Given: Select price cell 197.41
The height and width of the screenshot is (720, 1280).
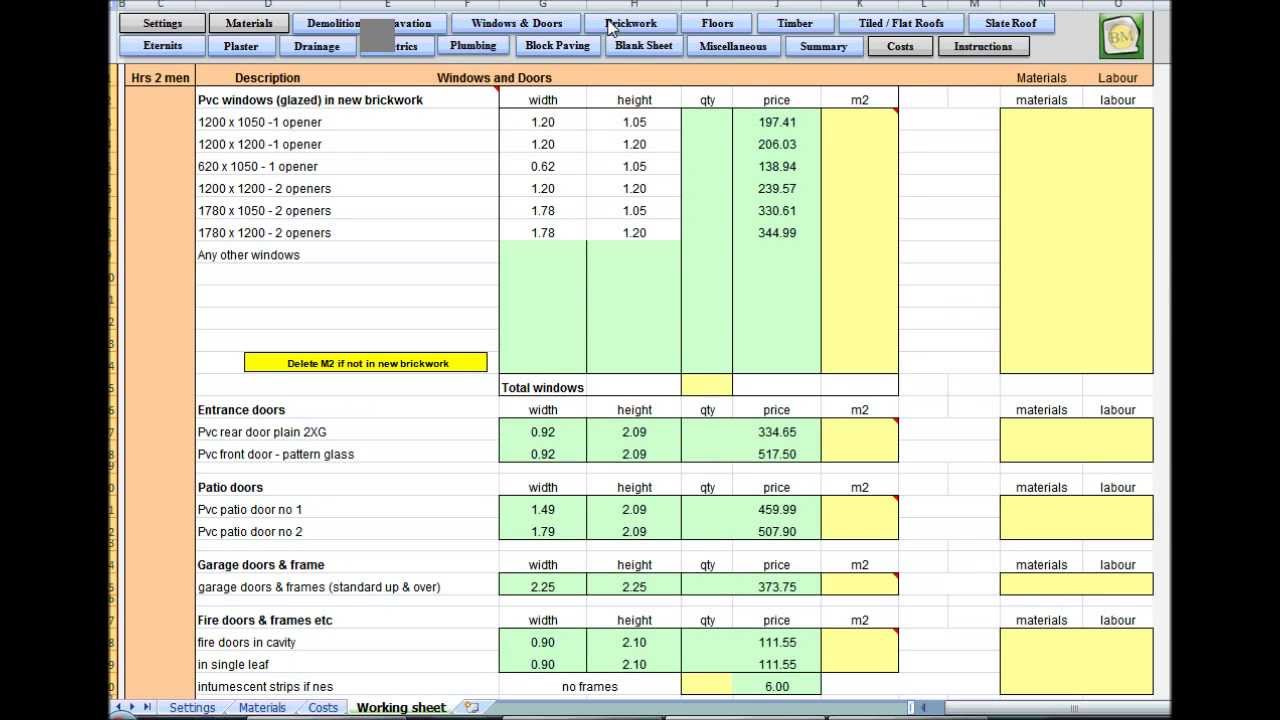Looking at the screenshot, I should (x=777, y=122).
